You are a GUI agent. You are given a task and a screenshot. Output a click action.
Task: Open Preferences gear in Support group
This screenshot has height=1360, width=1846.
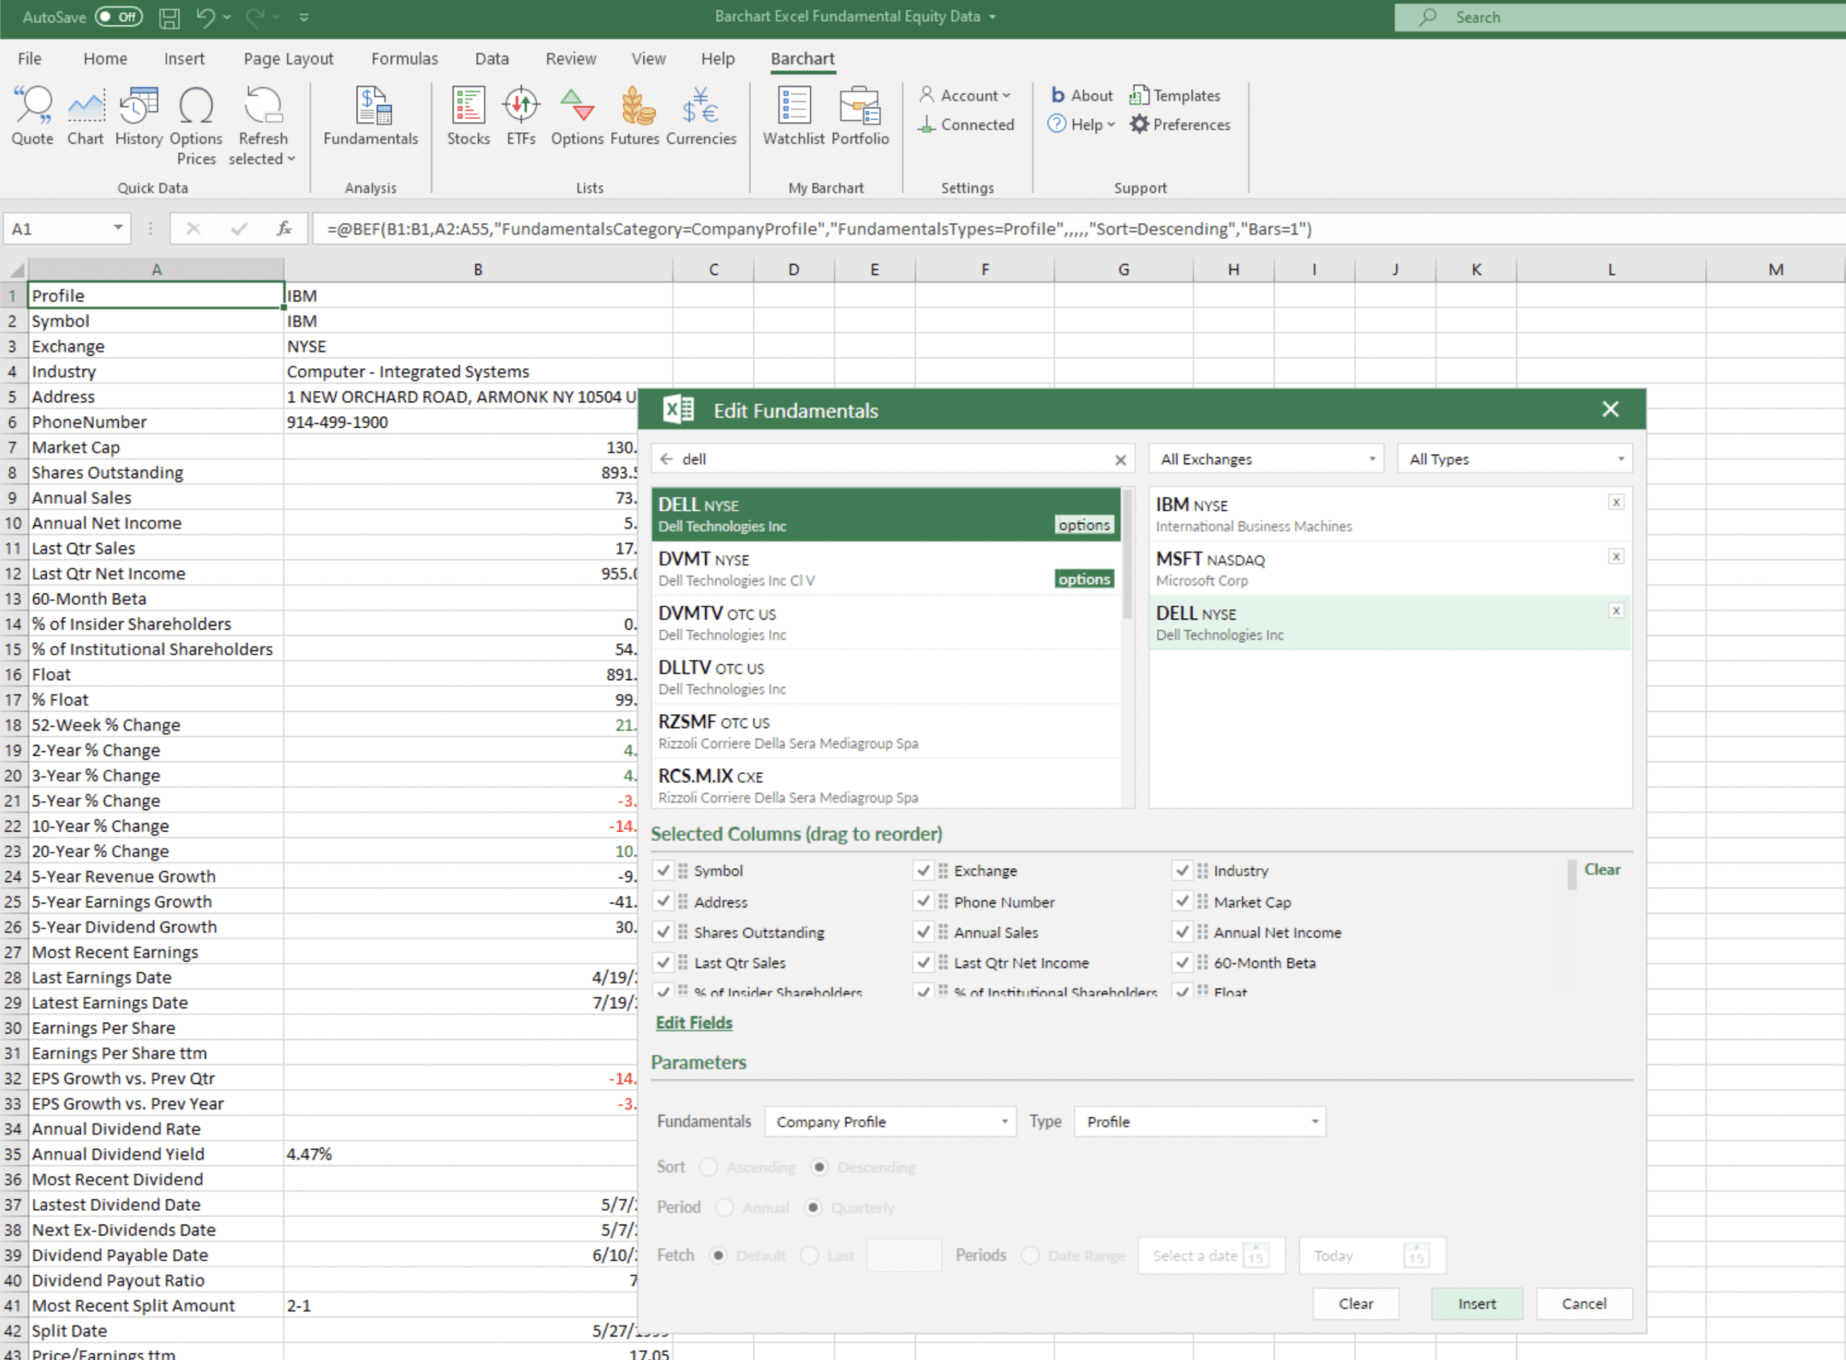tap(1180, 125)
